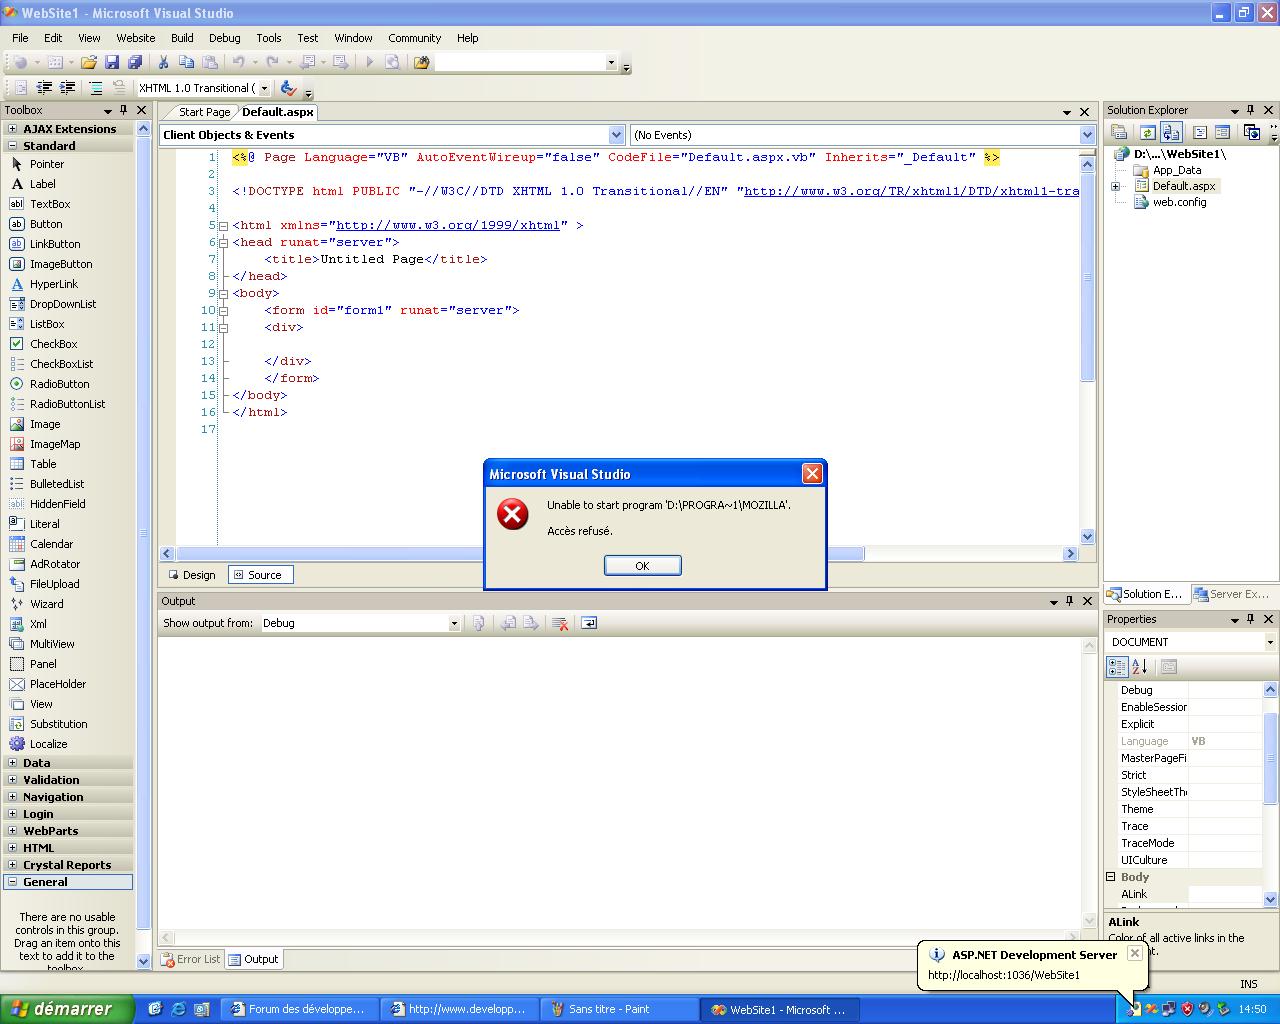The height and width of the screenshot is (1024, 1280).
Task: Click the Save floppy disk icon
Action: [112, 62]
